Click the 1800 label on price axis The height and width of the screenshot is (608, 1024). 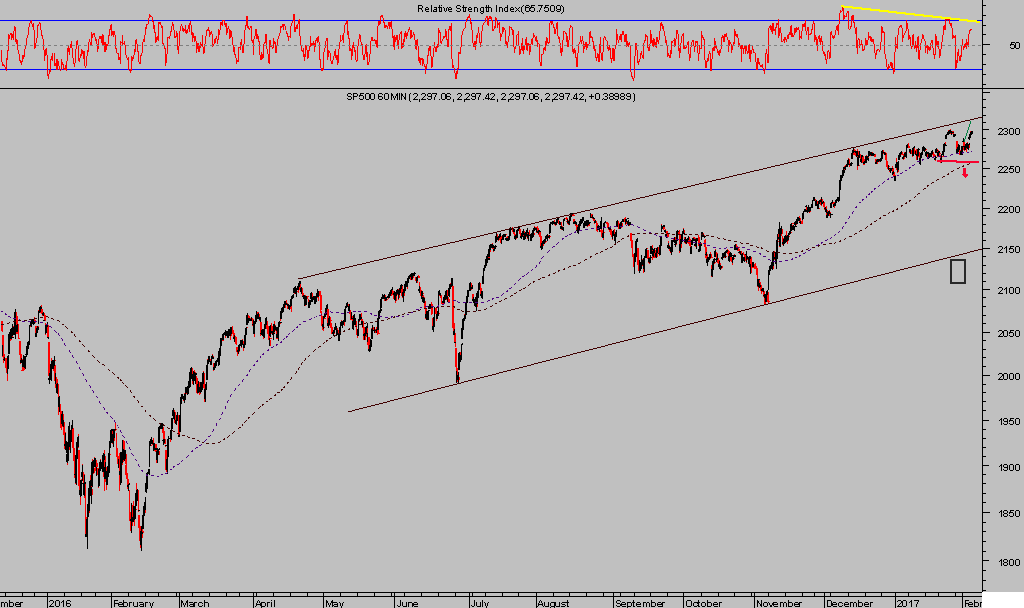(x=1004, y=562)
